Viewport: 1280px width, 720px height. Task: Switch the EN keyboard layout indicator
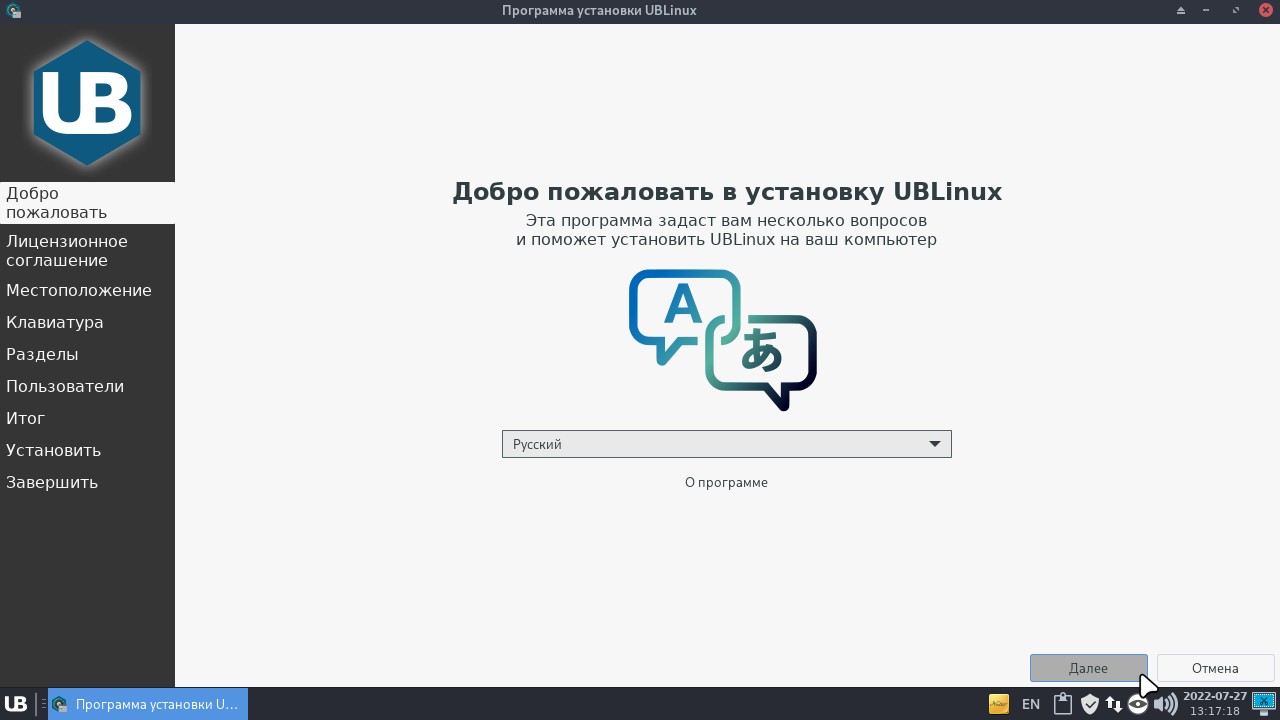pyautogui.click(x=1031, y=704)
